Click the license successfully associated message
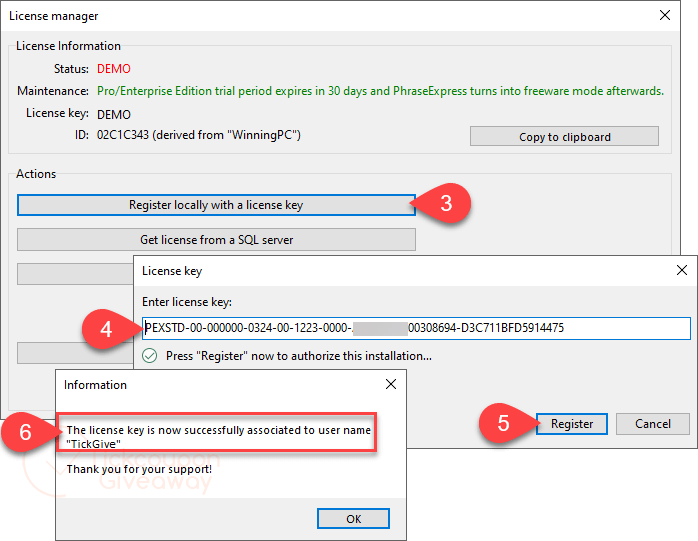This screenshot has width=698, height=541. point(219,437)
